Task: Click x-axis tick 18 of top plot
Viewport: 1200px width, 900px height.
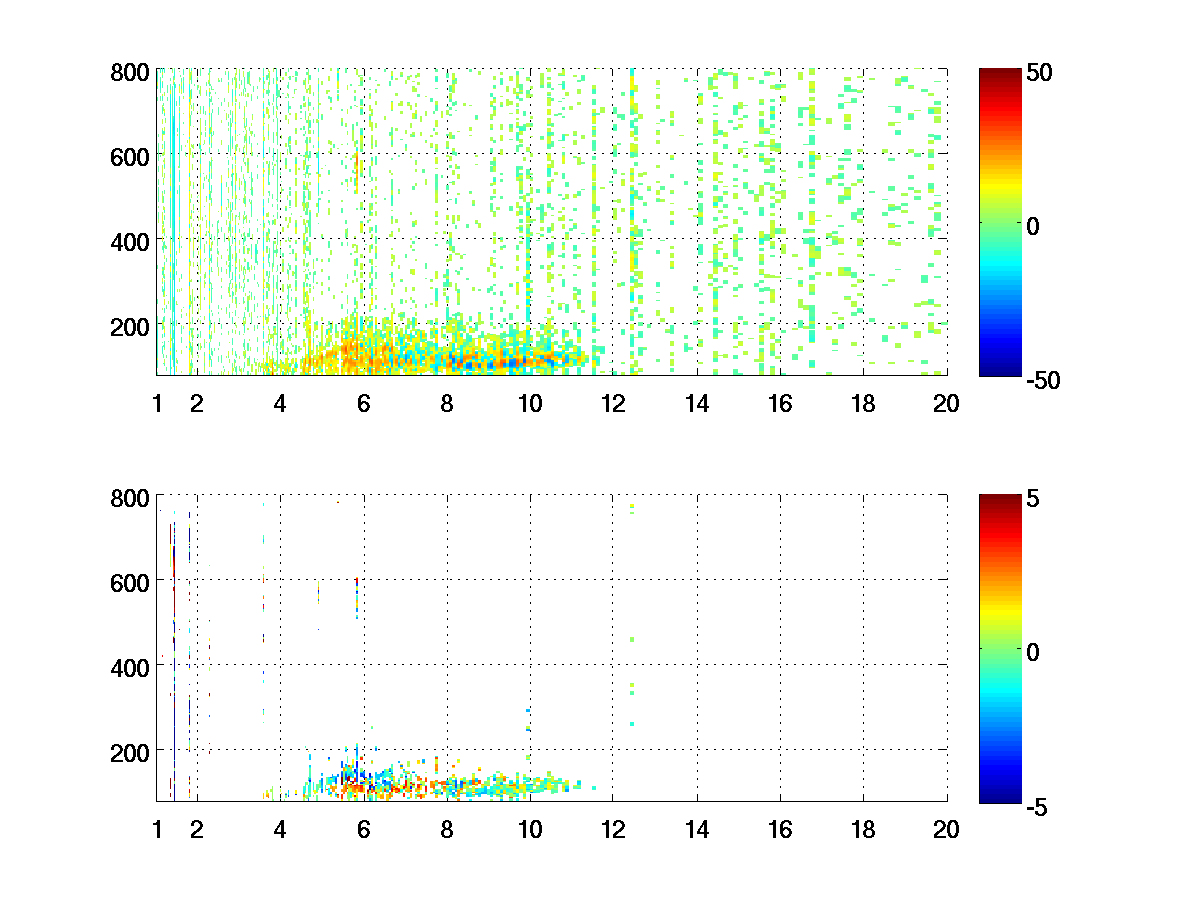Action: point(863,404)
